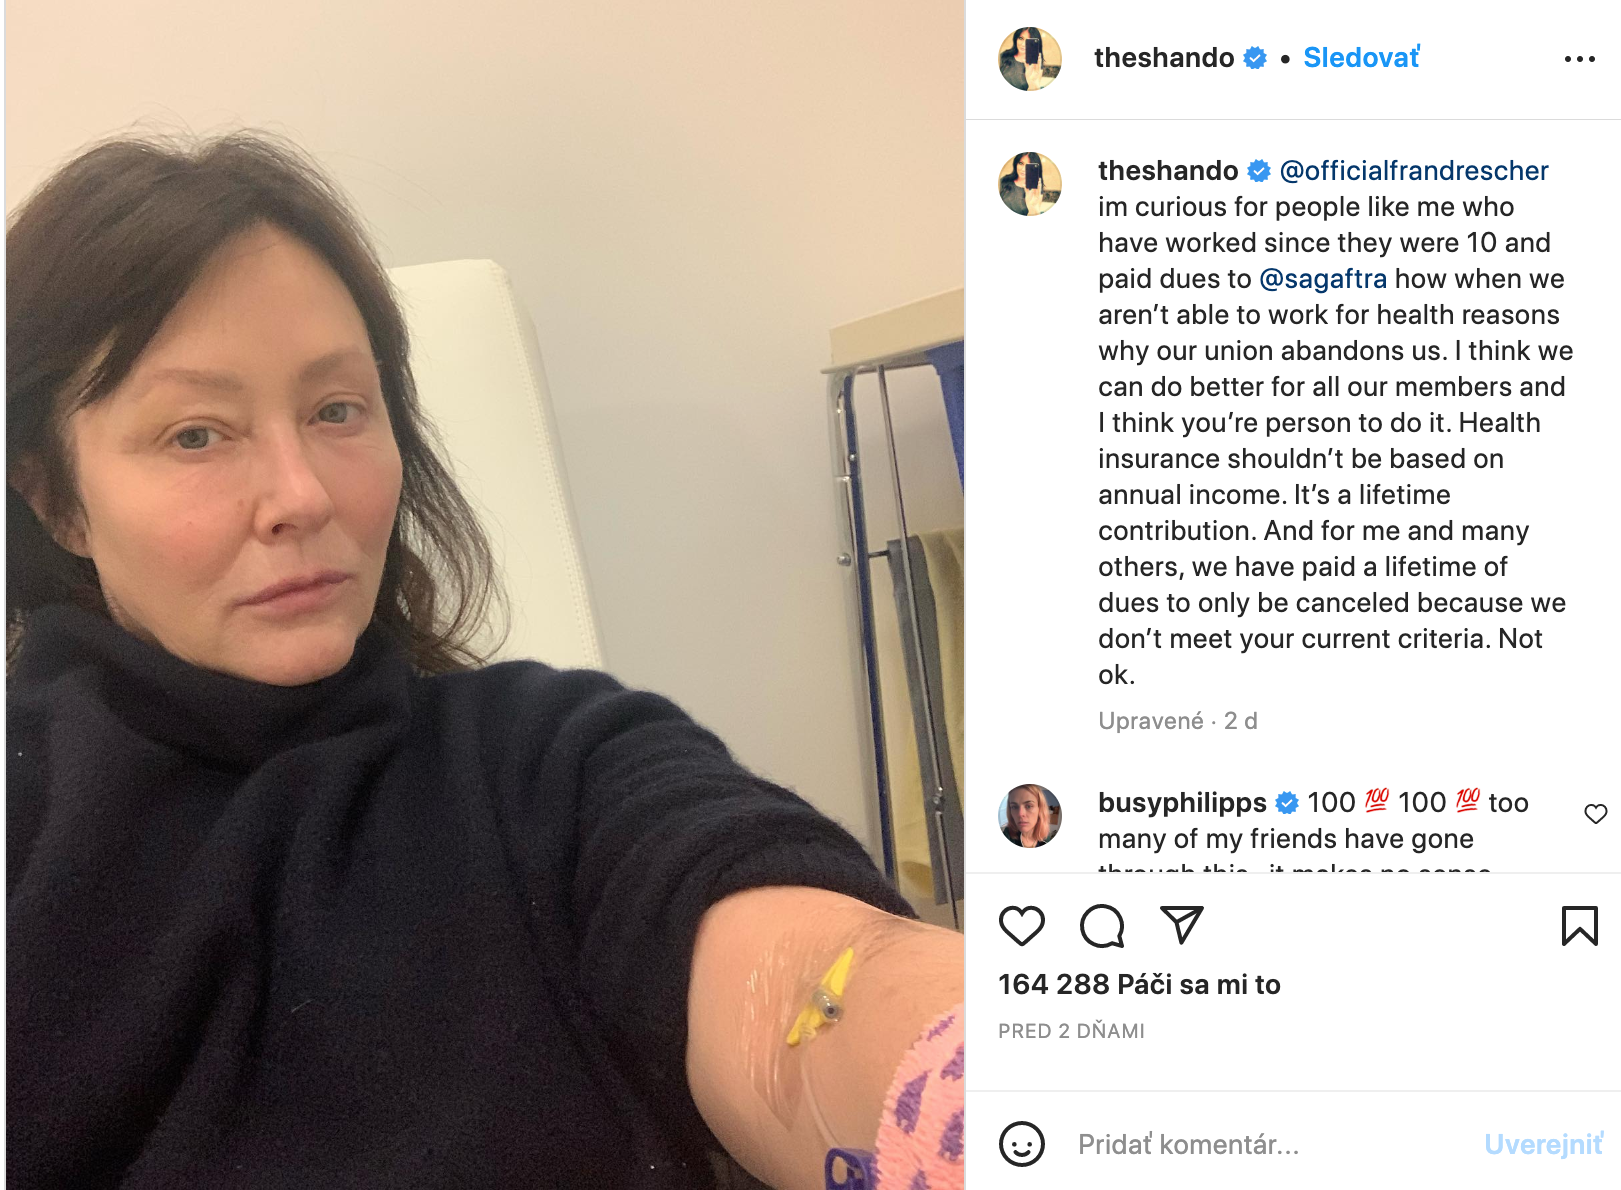Open the busyphilipps username link
The height and width of the screenshot is (1190, 1621).
click(1182, 803)
